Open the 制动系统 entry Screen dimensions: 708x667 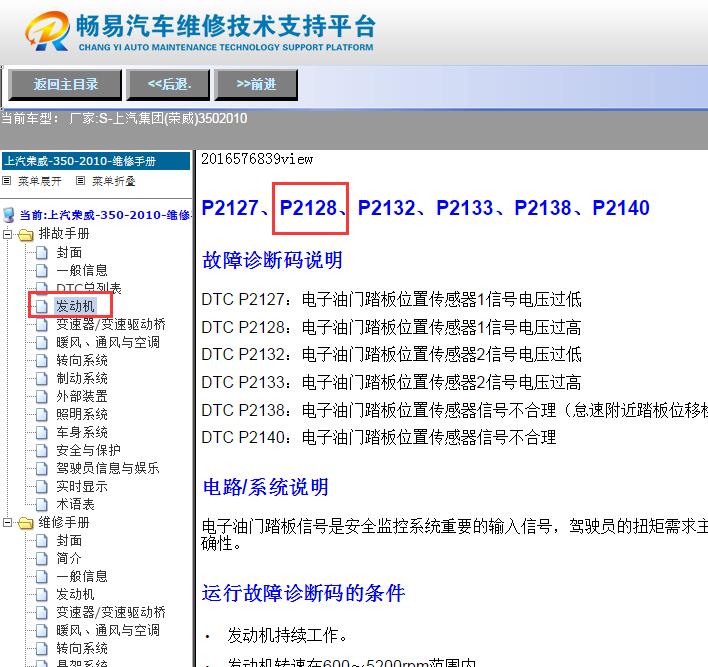82,378
